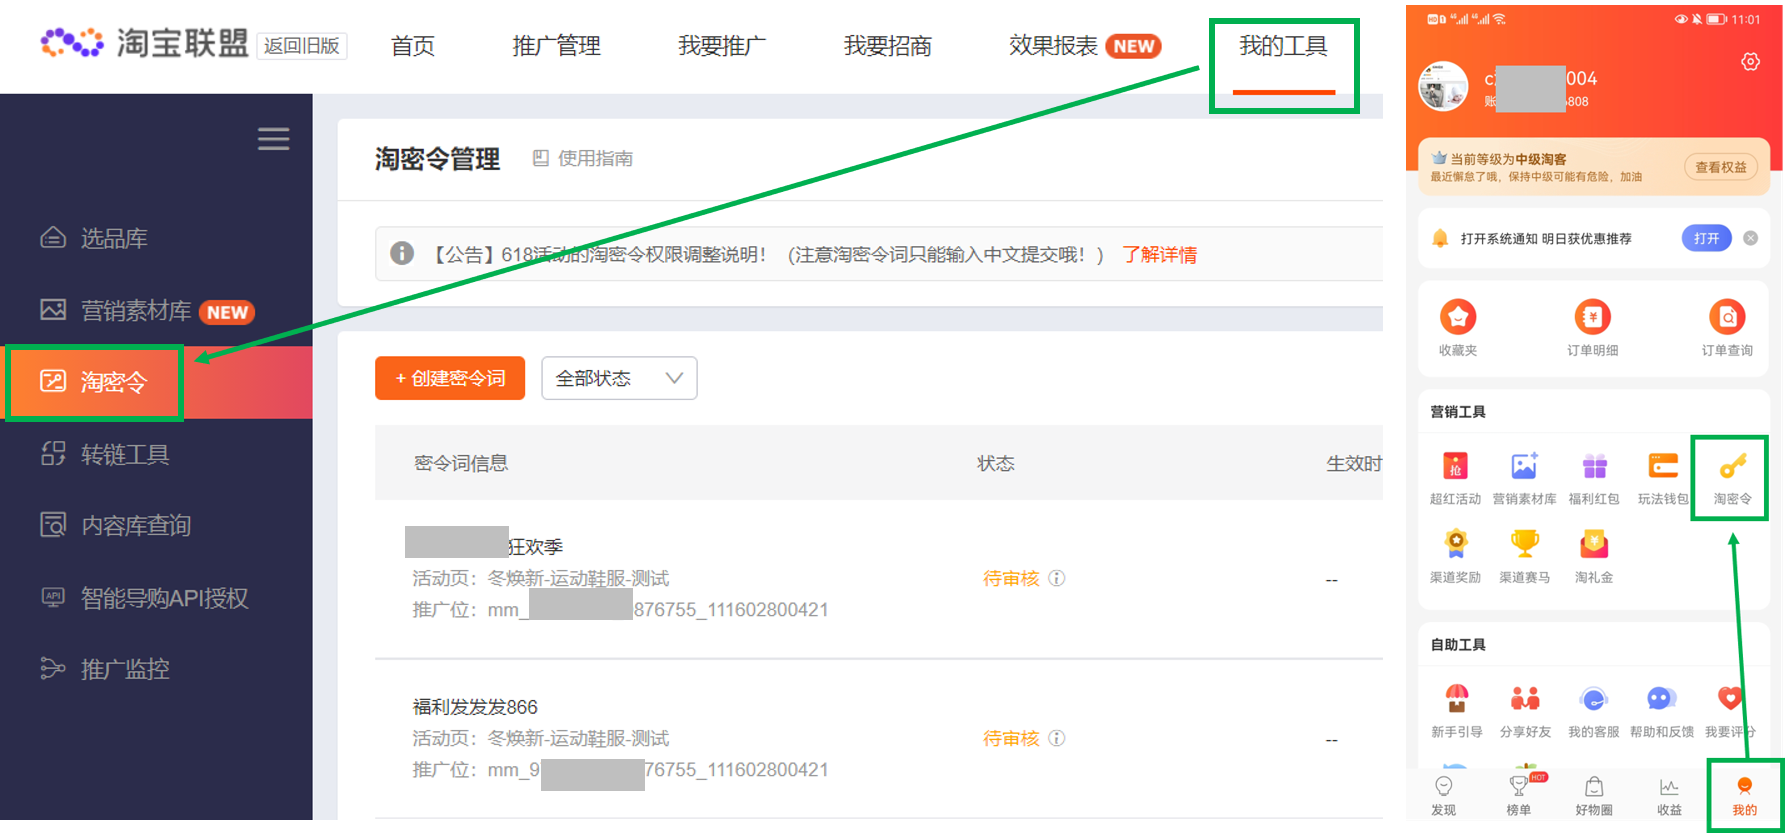Screen dimensions: 1785x833
Task: Click the 选品库 sidebar icon
Action: pos(53,238)
